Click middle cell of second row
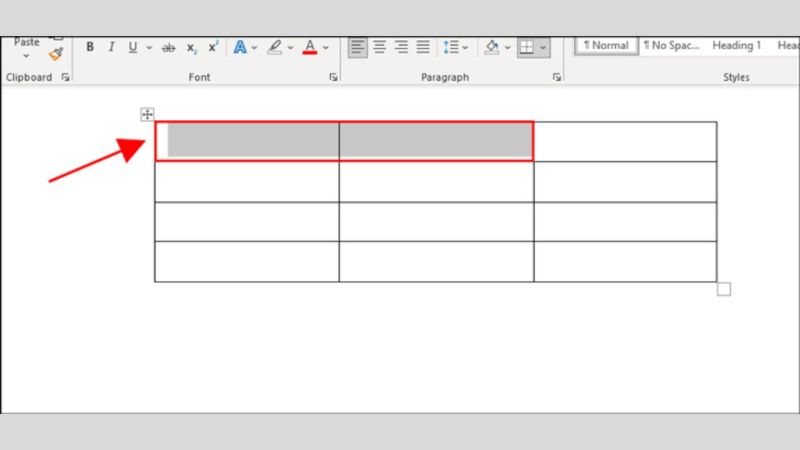The height and width of the screenshot is (450, 800). [x=436, y=182]
